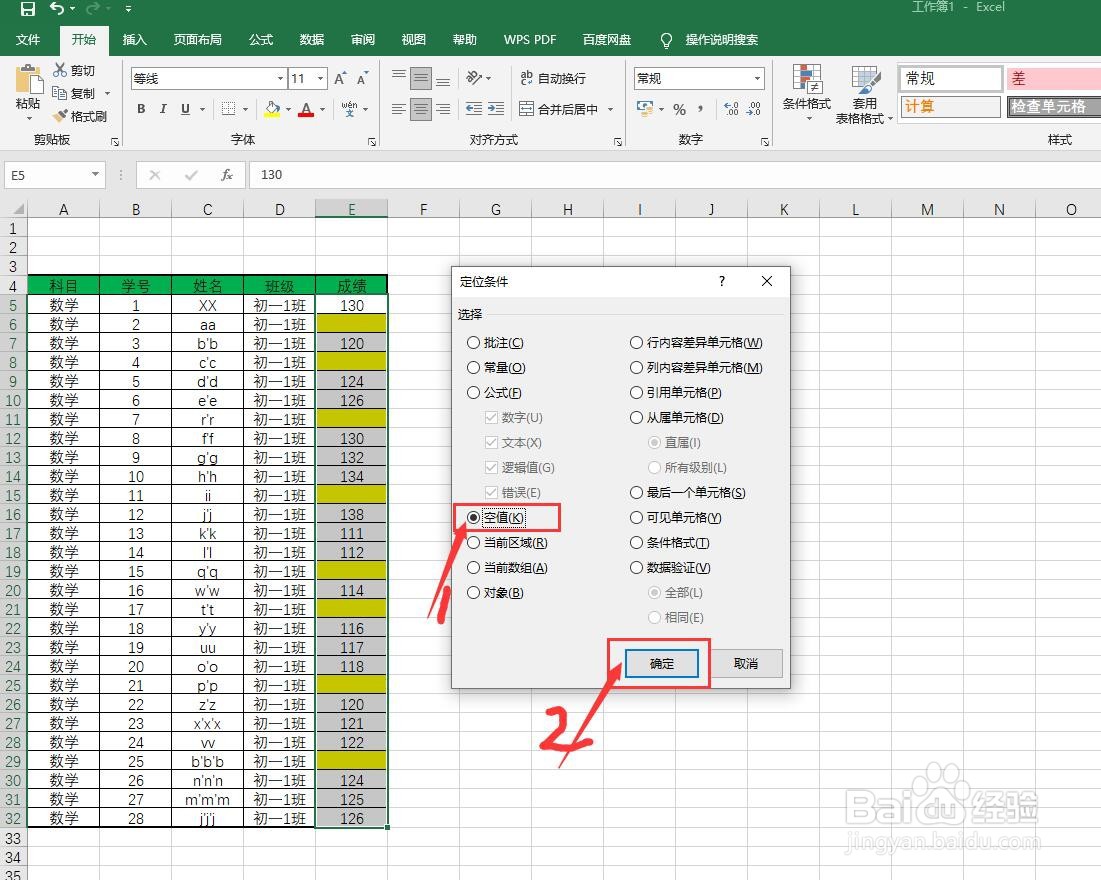The height and width of the screenshot is (880, 1101).
Task: Open the number format 常规 dropdown
Action: (757, 77)
